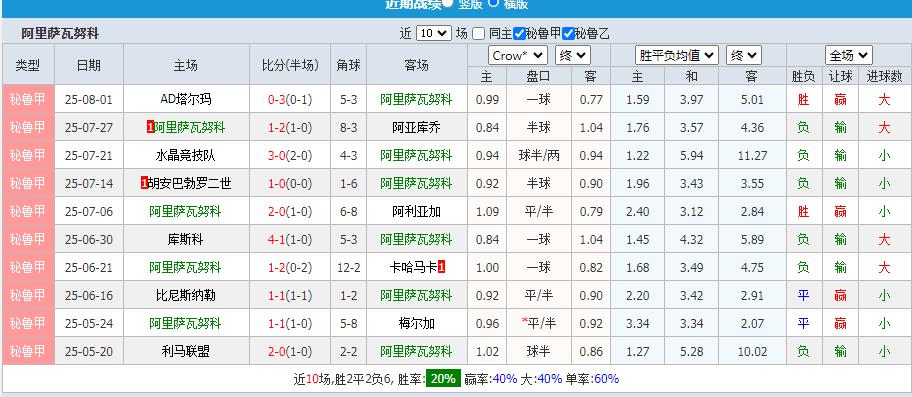Screen dimensions: 912x397
Task: Open the 1-2(1-0) score on 25-07-27
Action: click(290, 127)
